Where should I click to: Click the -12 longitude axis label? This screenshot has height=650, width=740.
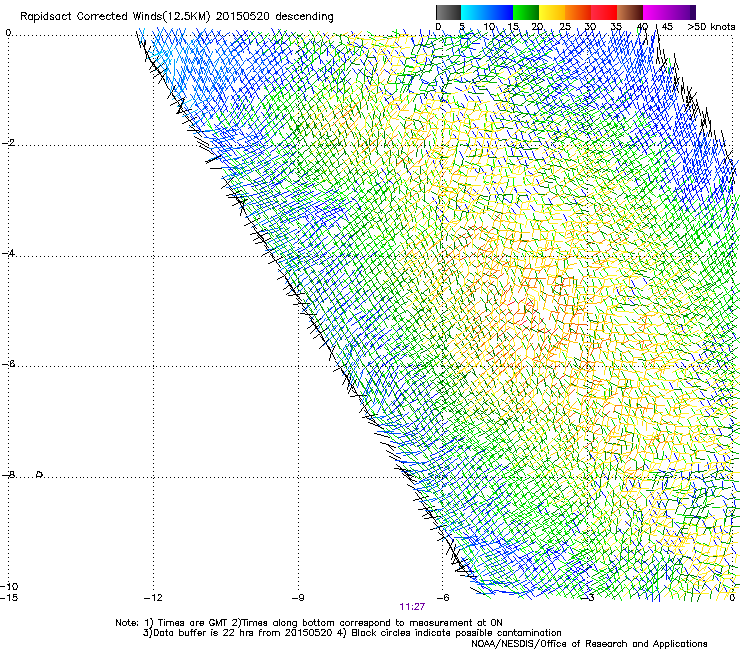(153, 598)
